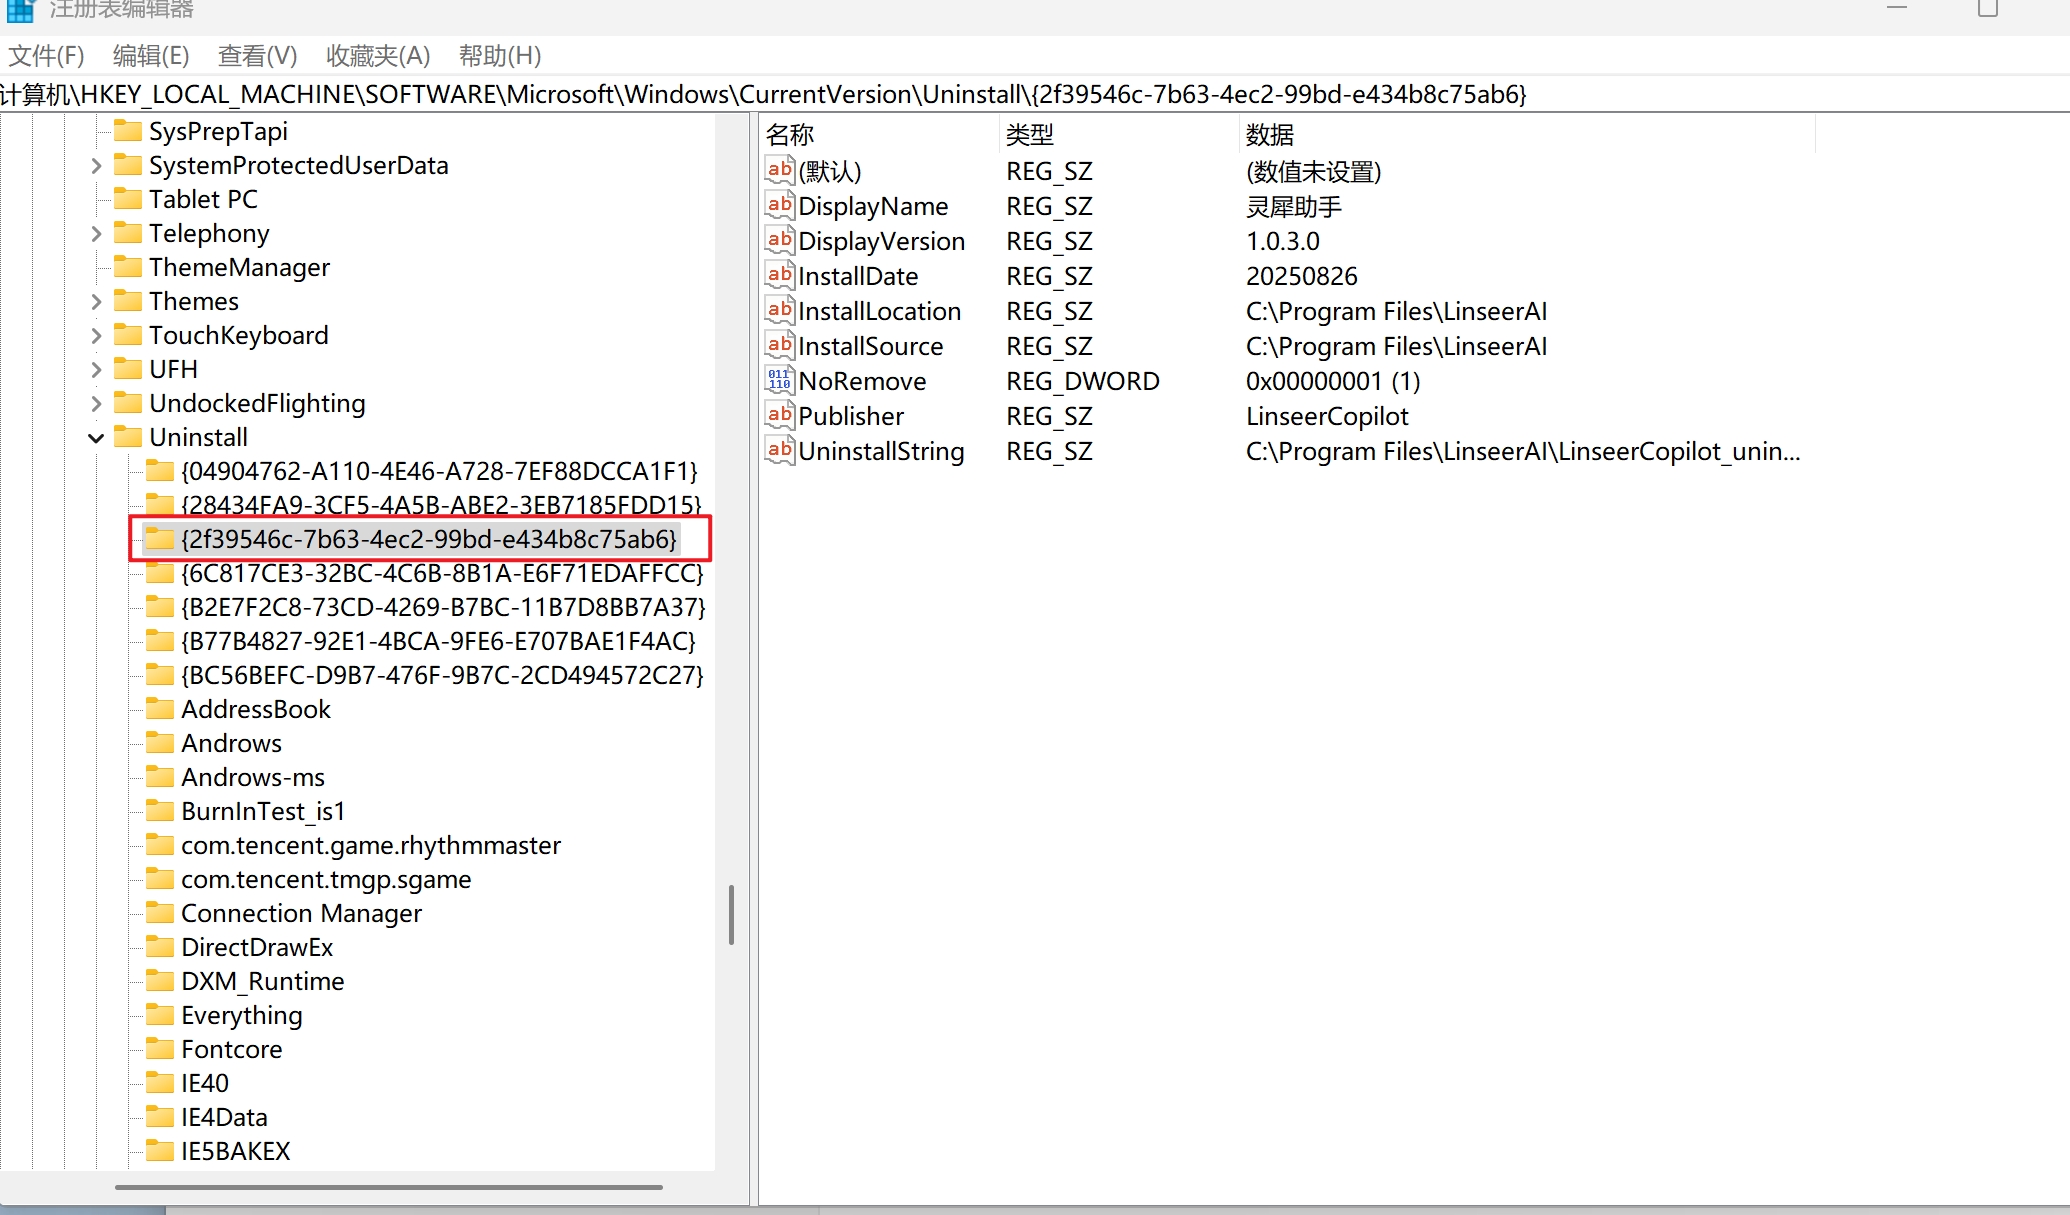The image size is (2070, 1215).
Task: Click the DisplayName string value icon
Action: coord(779,205)
